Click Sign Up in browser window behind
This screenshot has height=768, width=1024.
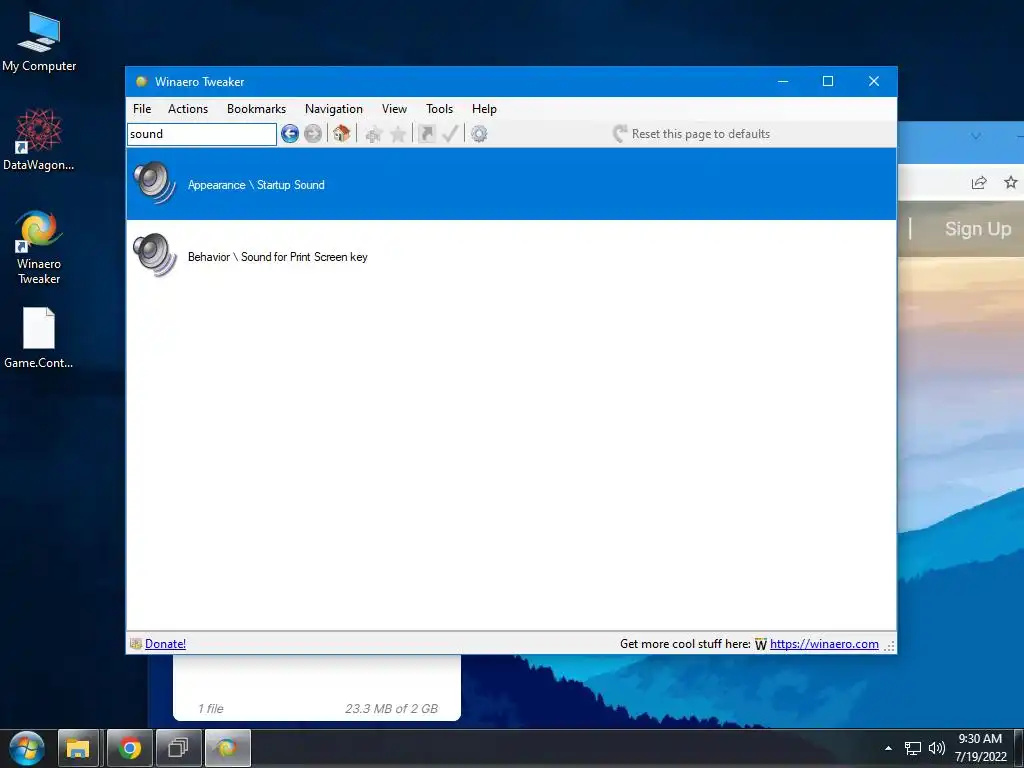(x=978, y=229)
